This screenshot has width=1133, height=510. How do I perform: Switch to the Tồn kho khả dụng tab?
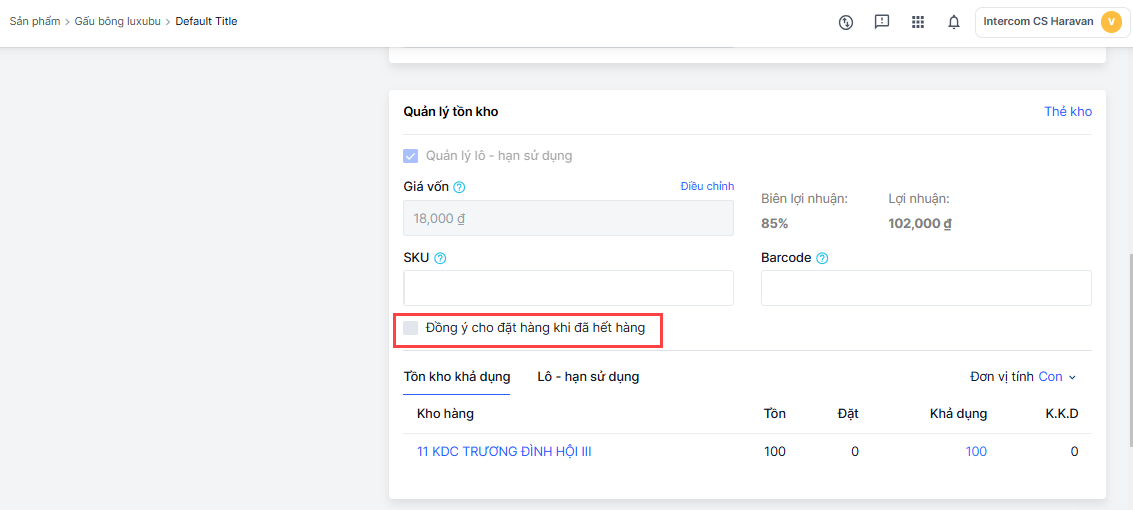[x=457, y=376]
